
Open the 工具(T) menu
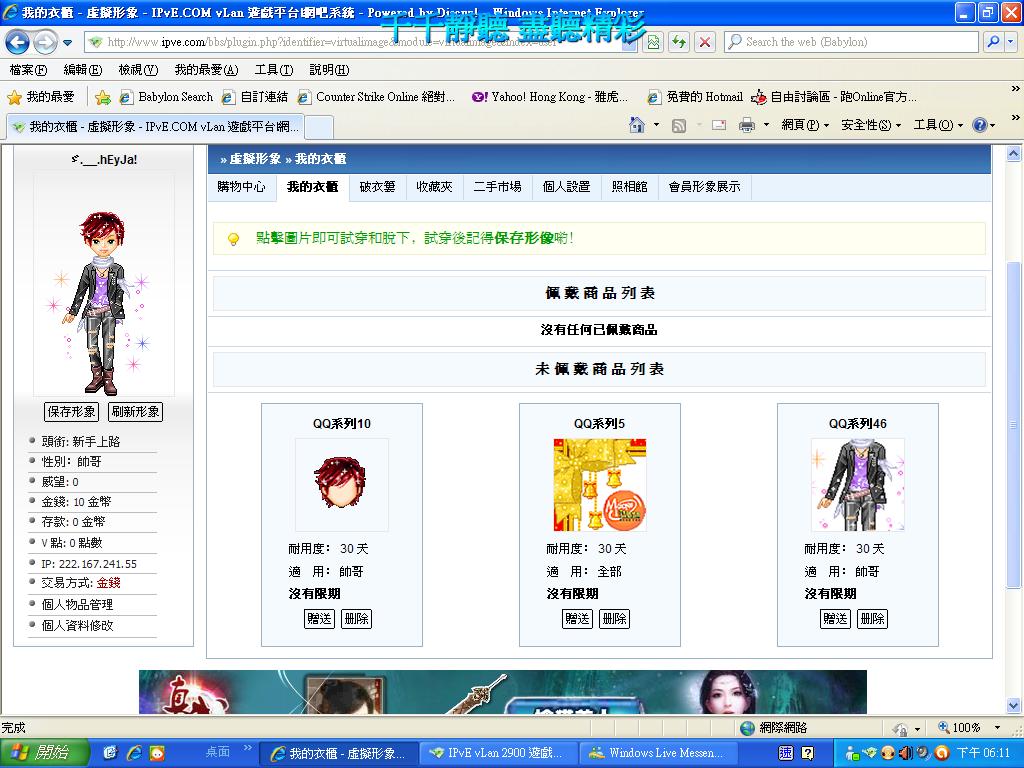click(x=274, y=70)
